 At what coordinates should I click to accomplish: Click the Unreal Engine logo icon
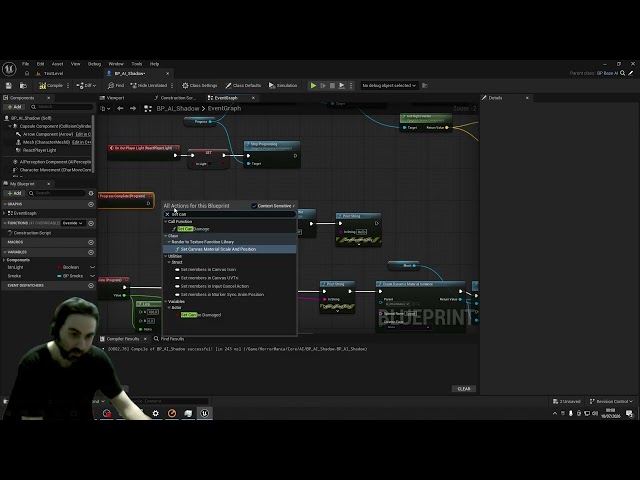click(x=9, y=69)
